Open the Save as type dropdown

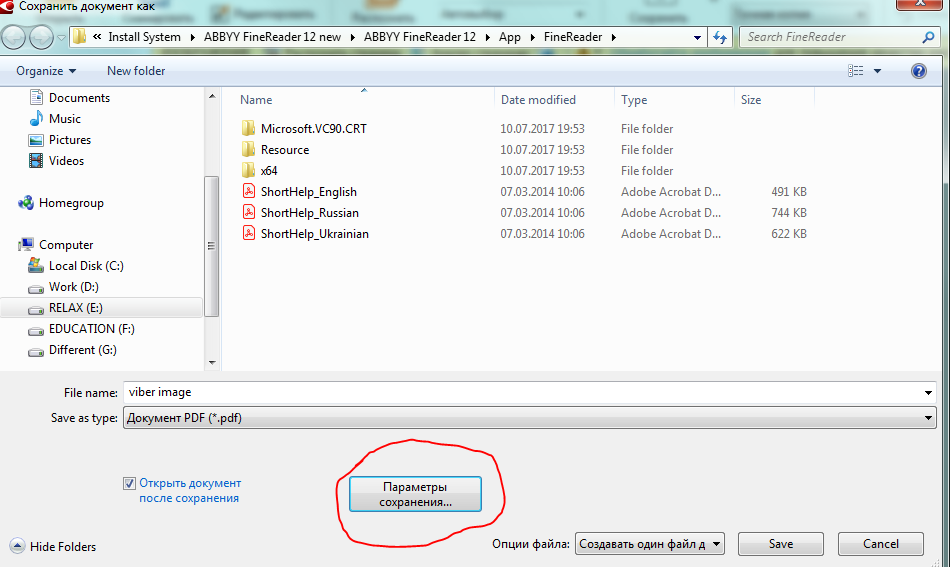[529, 418]
